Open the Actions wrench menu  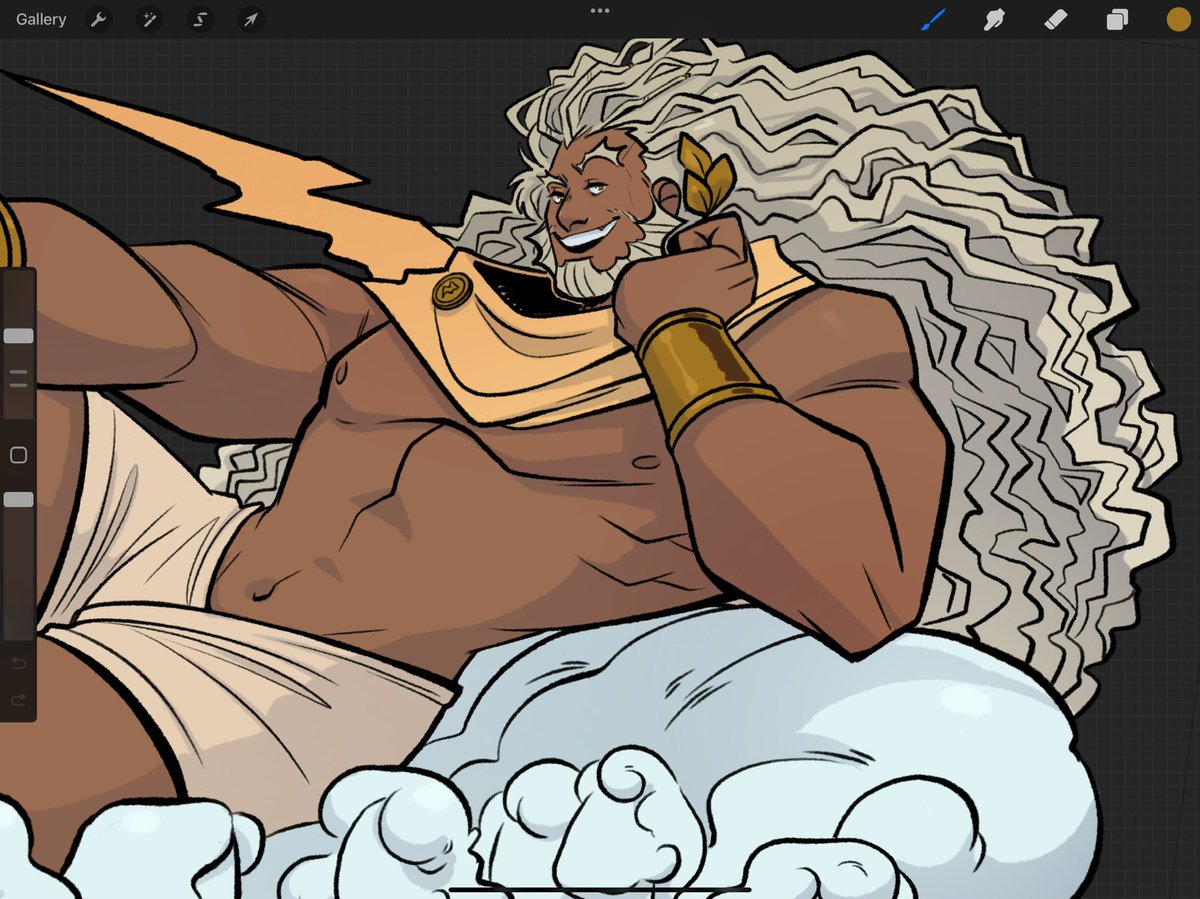click(x=98, y=19)
